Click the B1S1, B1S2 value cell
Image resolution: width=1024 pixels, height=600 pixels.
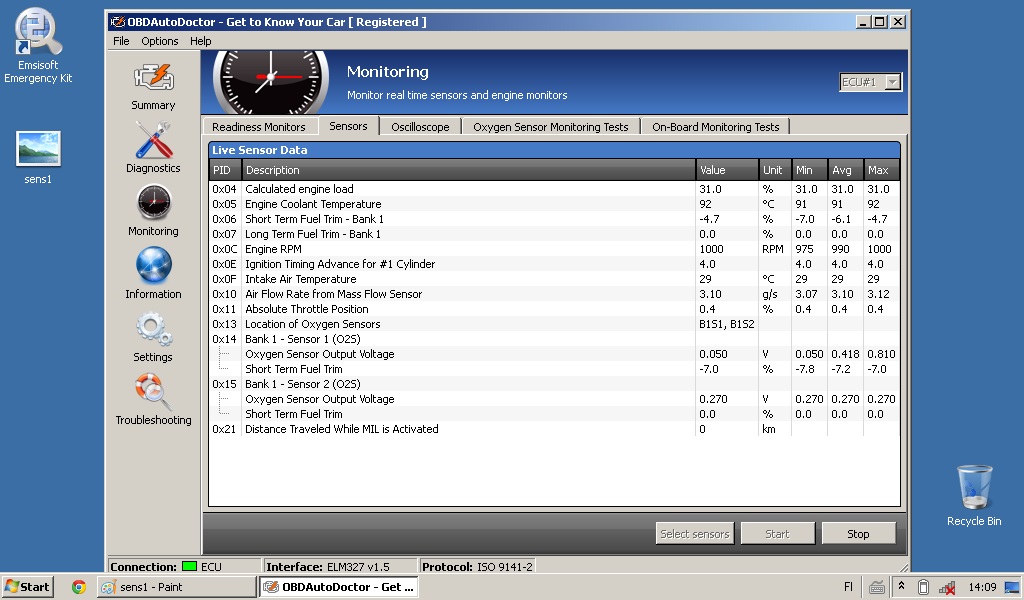(727, 324)
